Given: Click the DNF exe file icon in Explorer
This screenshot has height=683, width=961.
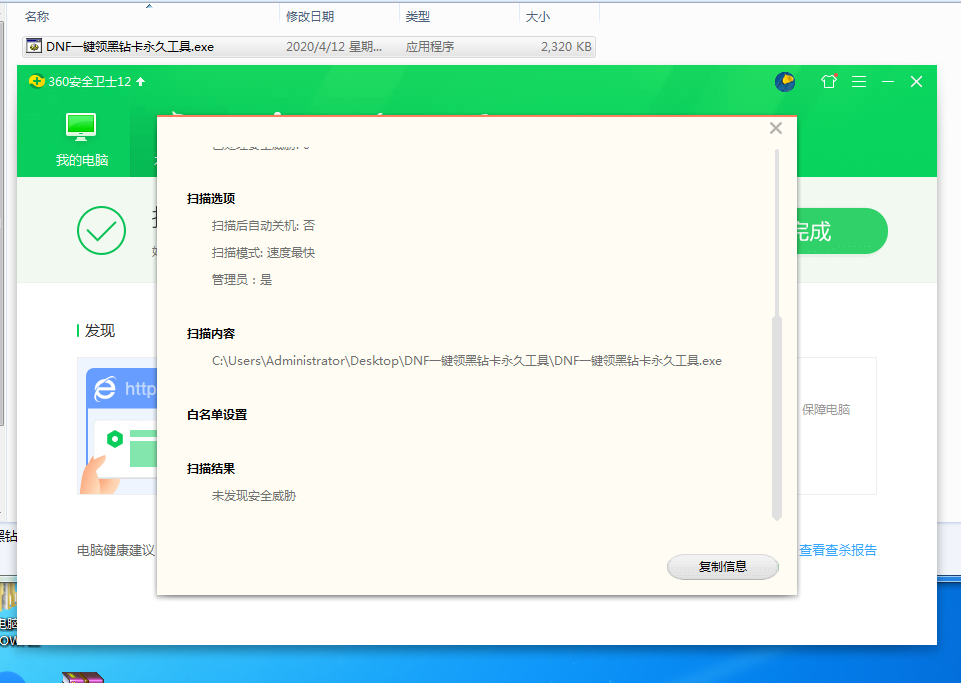Looking at the screenshot, I should (x=34, y=47).
